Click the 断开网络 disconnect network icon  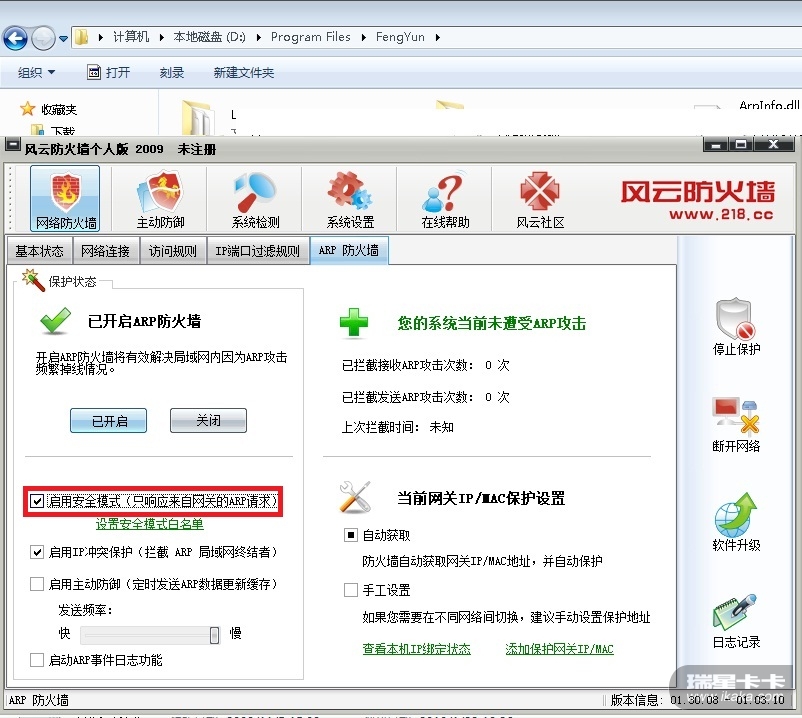pos(736,416)
